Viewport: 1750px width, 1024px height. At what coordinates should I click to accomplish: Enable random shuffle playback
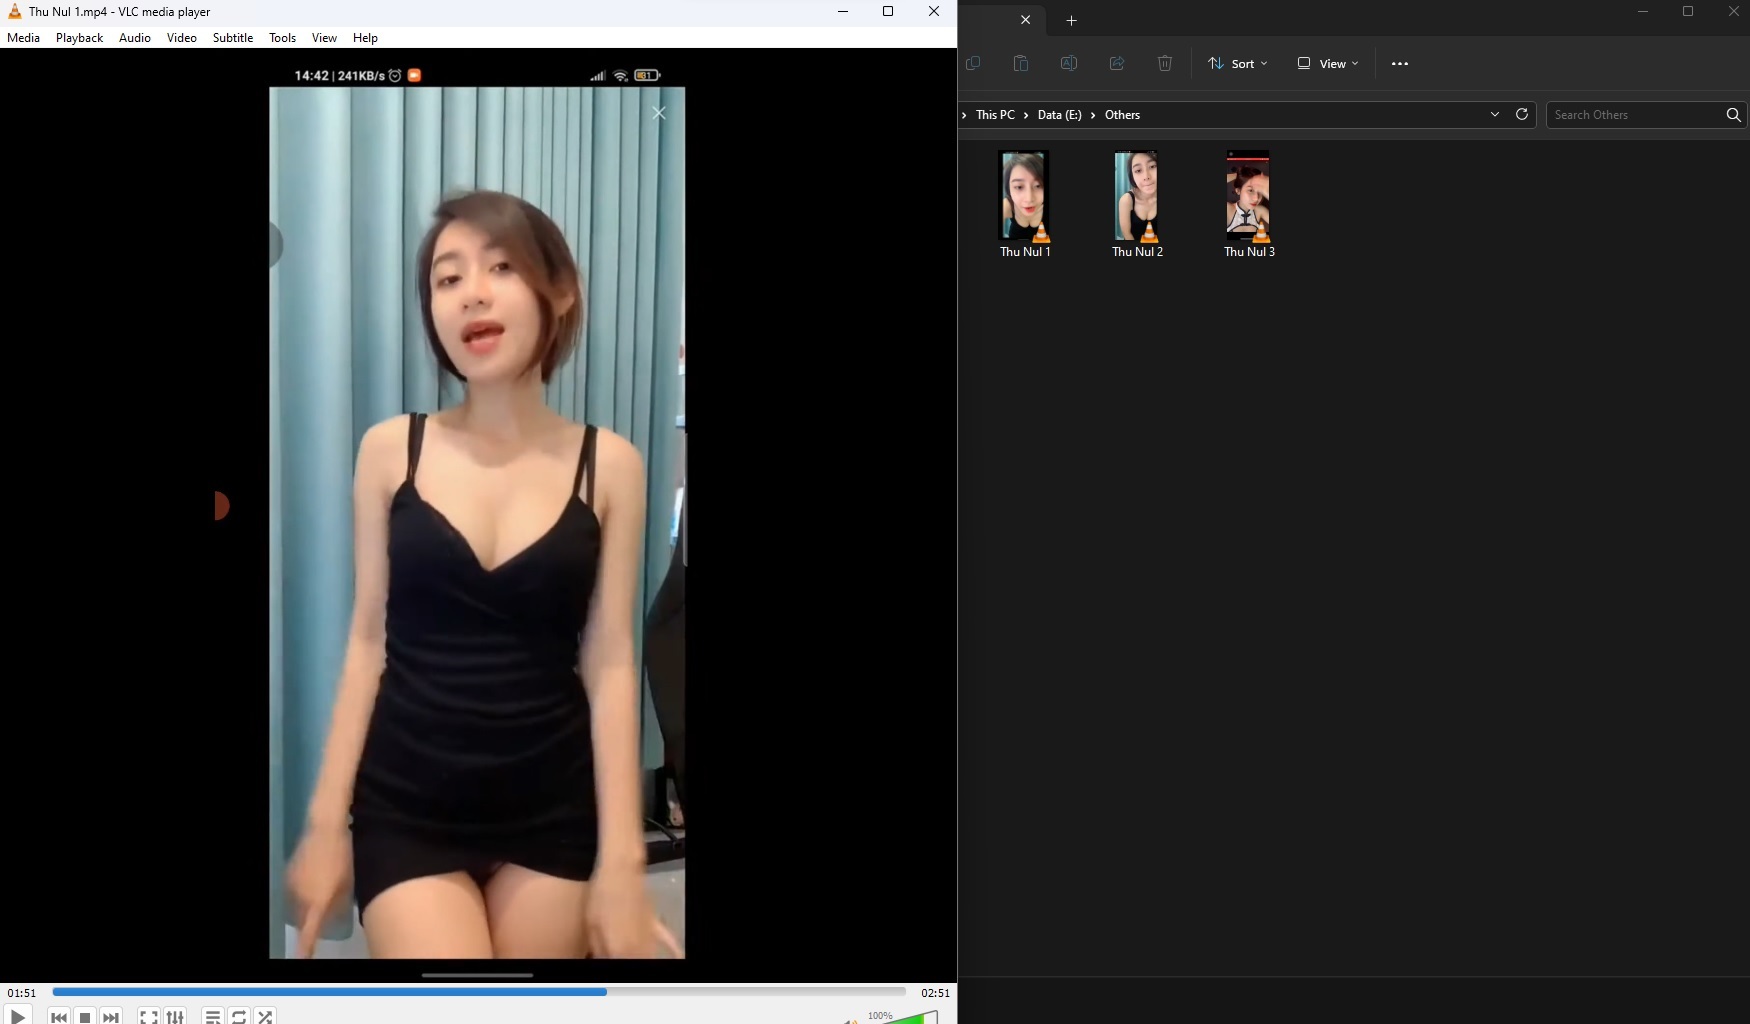click(265, 1017)
